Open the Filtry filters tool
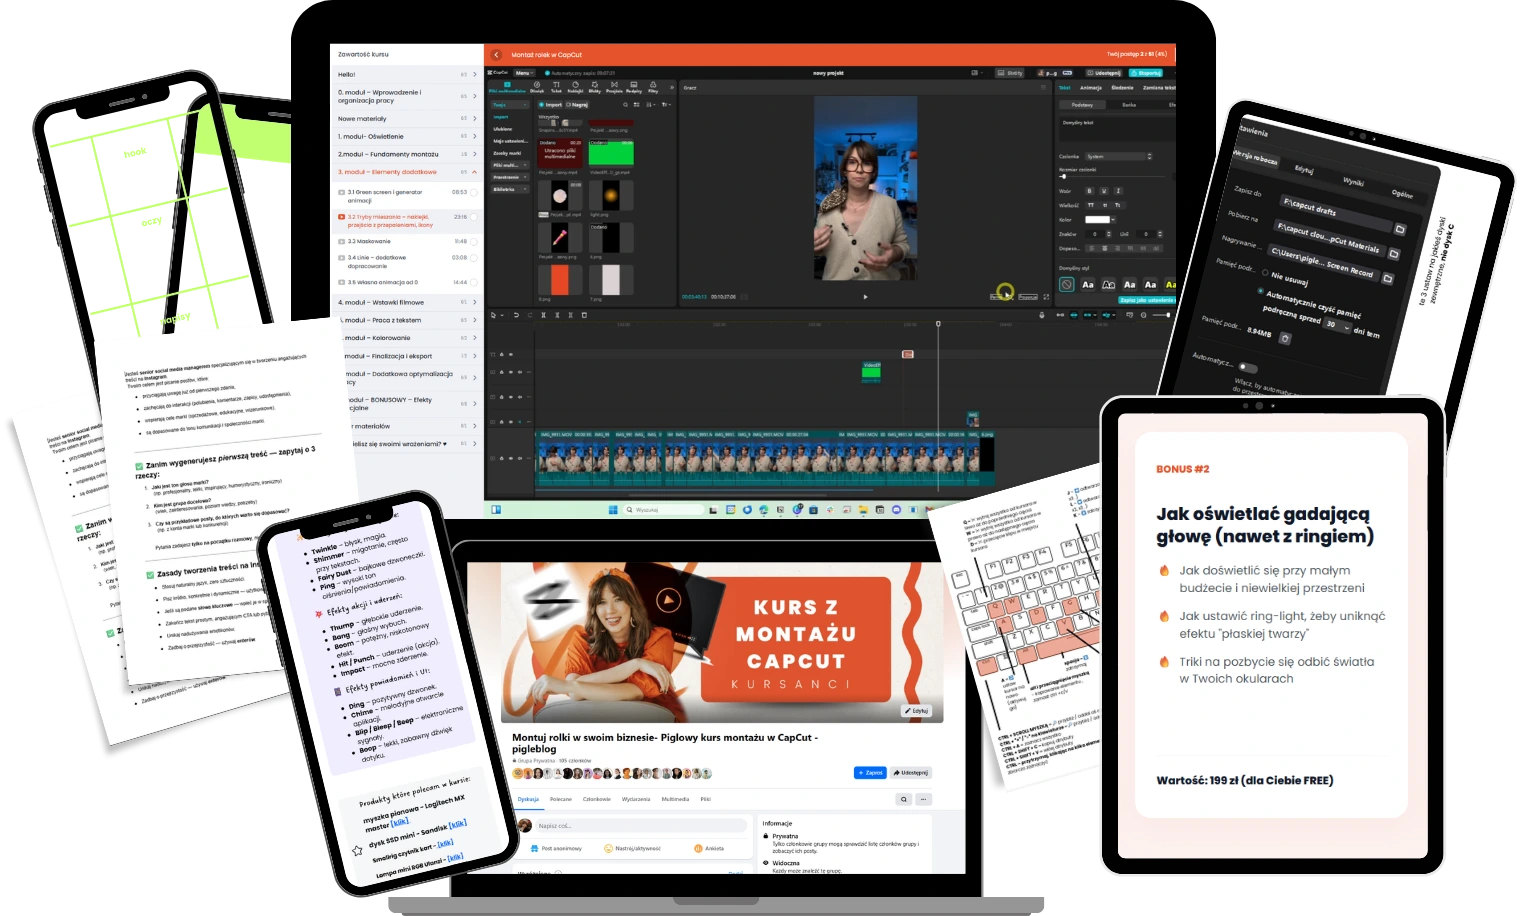 653,87
